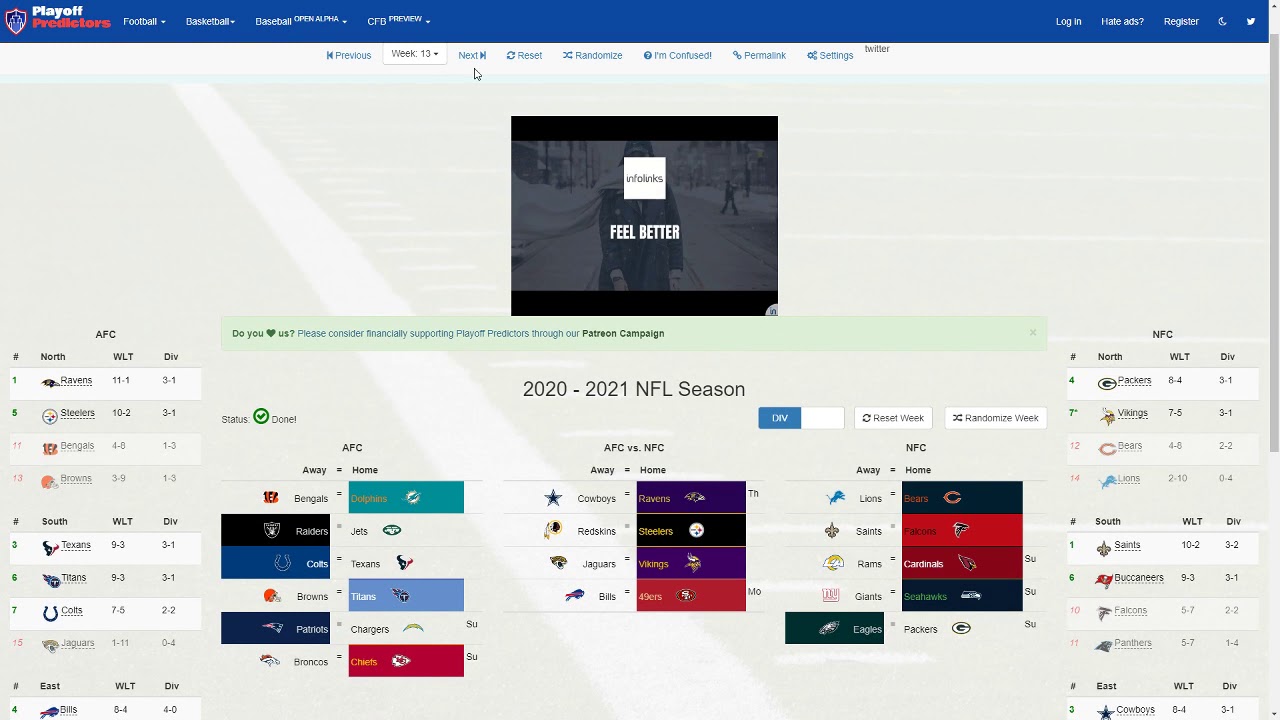The height and width of the screenshot is (720, 1280).
Task: Click Lions logo in NFC matchup
Action: tap(837, 498)
